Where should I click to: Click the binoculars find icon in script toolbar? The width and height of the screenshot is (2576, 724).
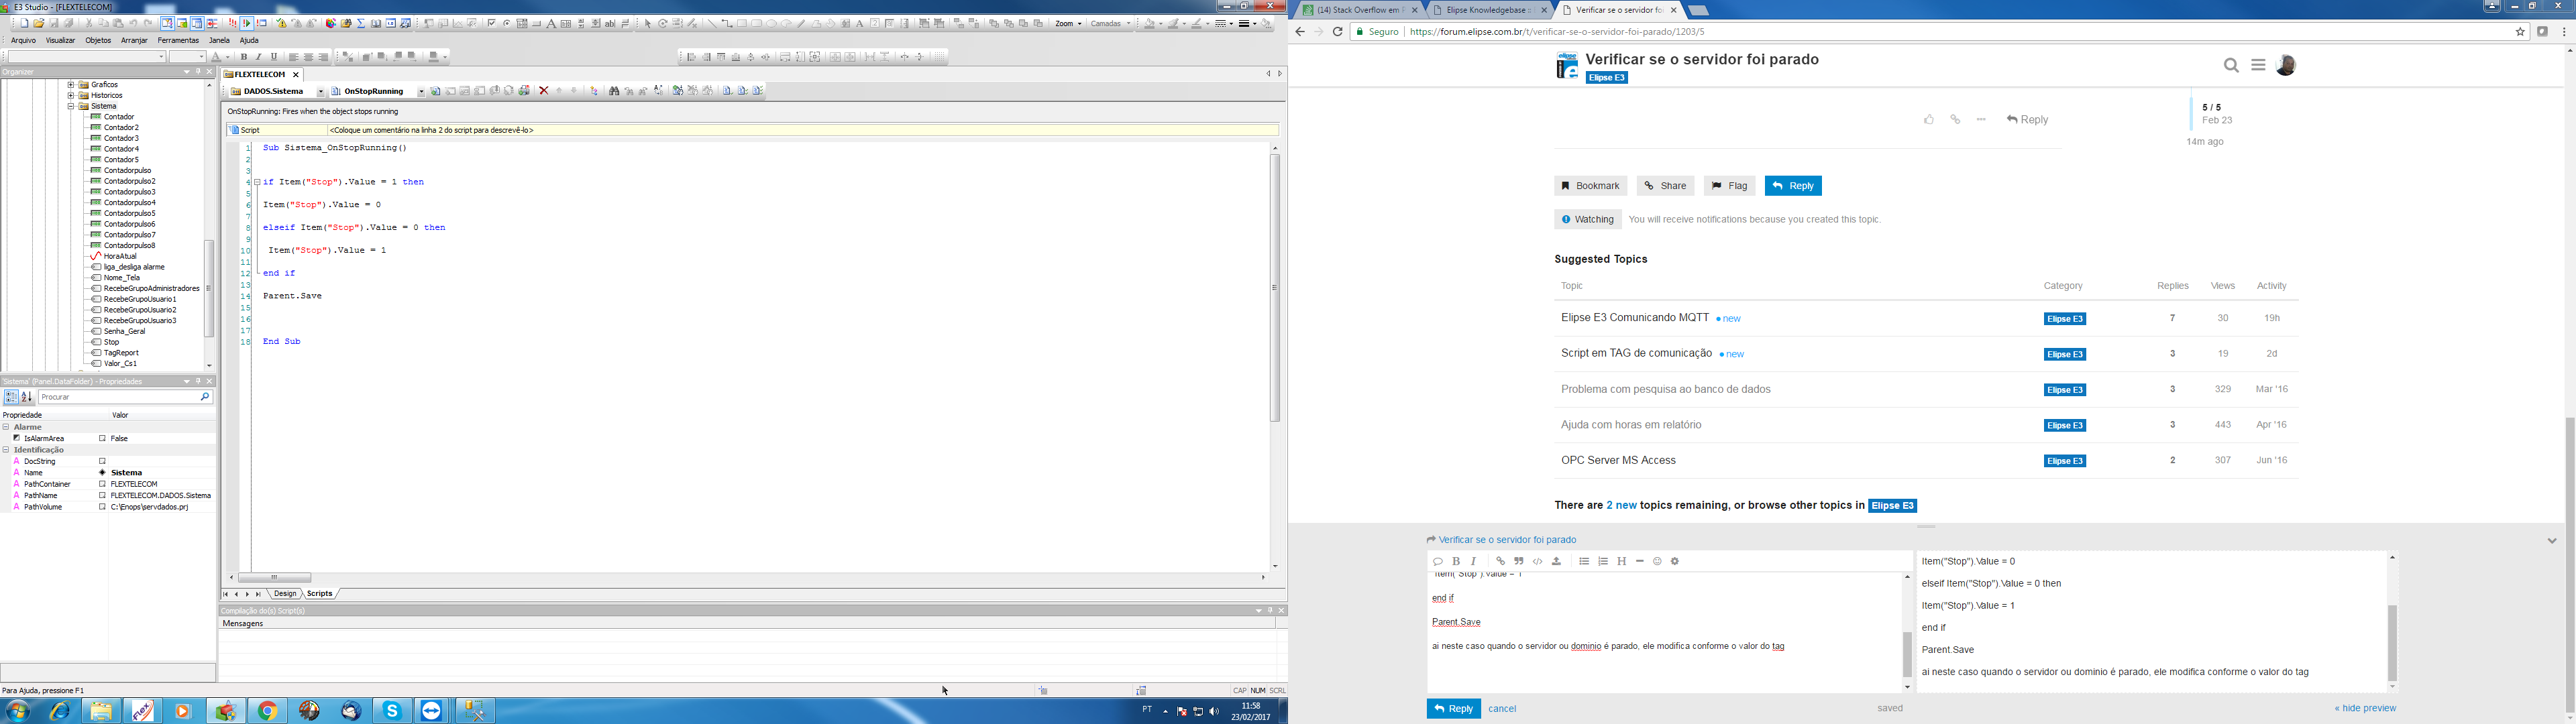pyautogui.click(x=614, y=91)
